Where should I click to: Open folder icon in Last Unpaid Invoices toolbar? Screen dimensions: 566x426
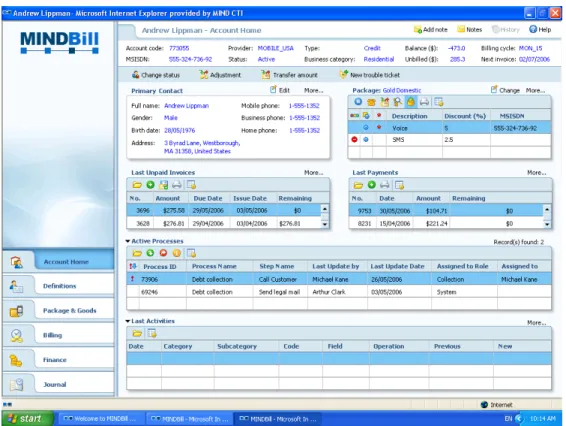pyautogui.click(x=137, y=185)
